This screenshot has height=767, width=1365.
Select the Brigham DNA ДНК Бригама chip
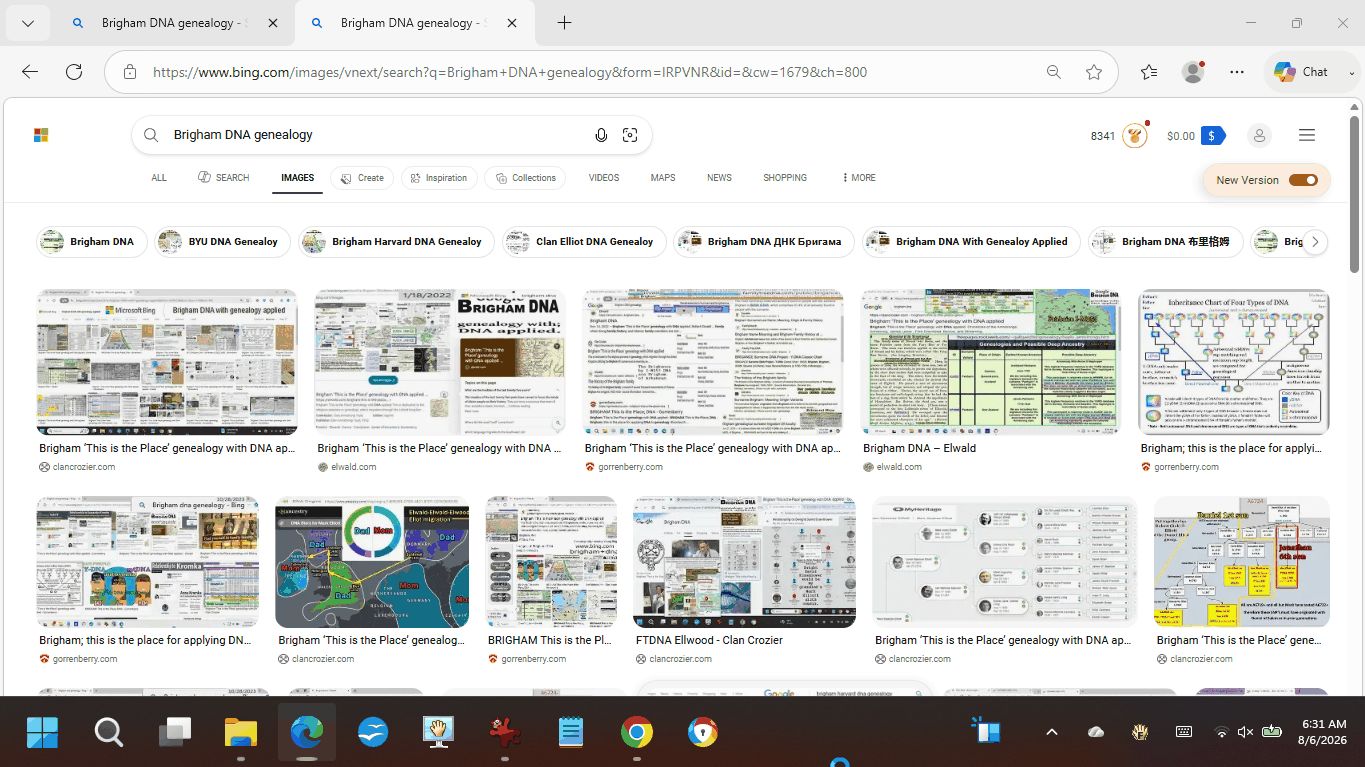(x=764, y=242)
